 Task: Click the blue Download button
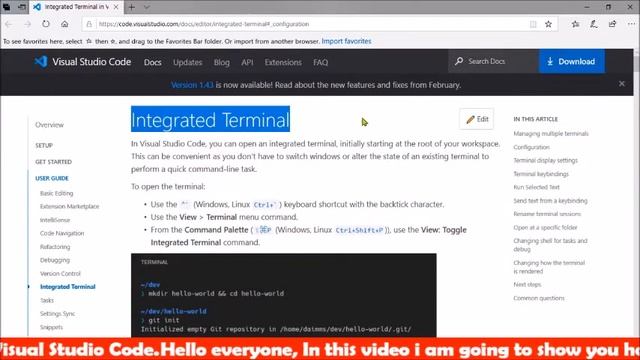tap(572, 62)
